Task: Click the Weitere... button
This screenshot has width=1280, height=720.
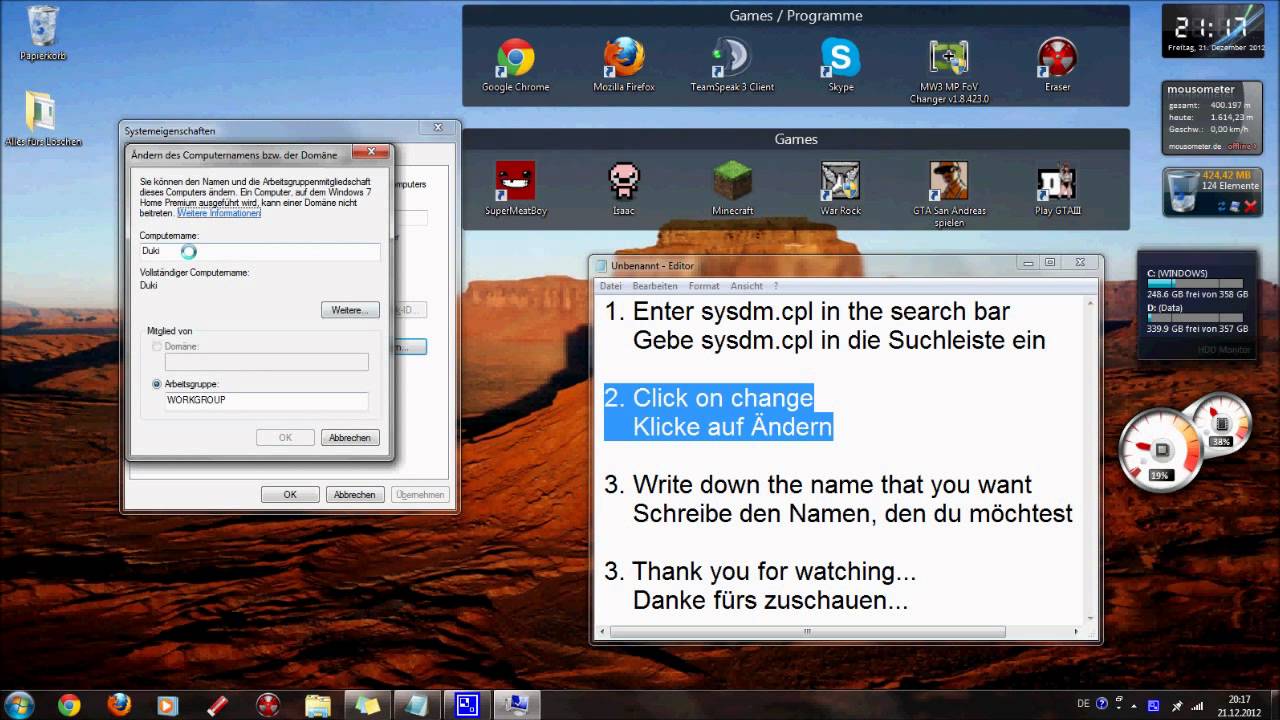Action: [350, 310]
